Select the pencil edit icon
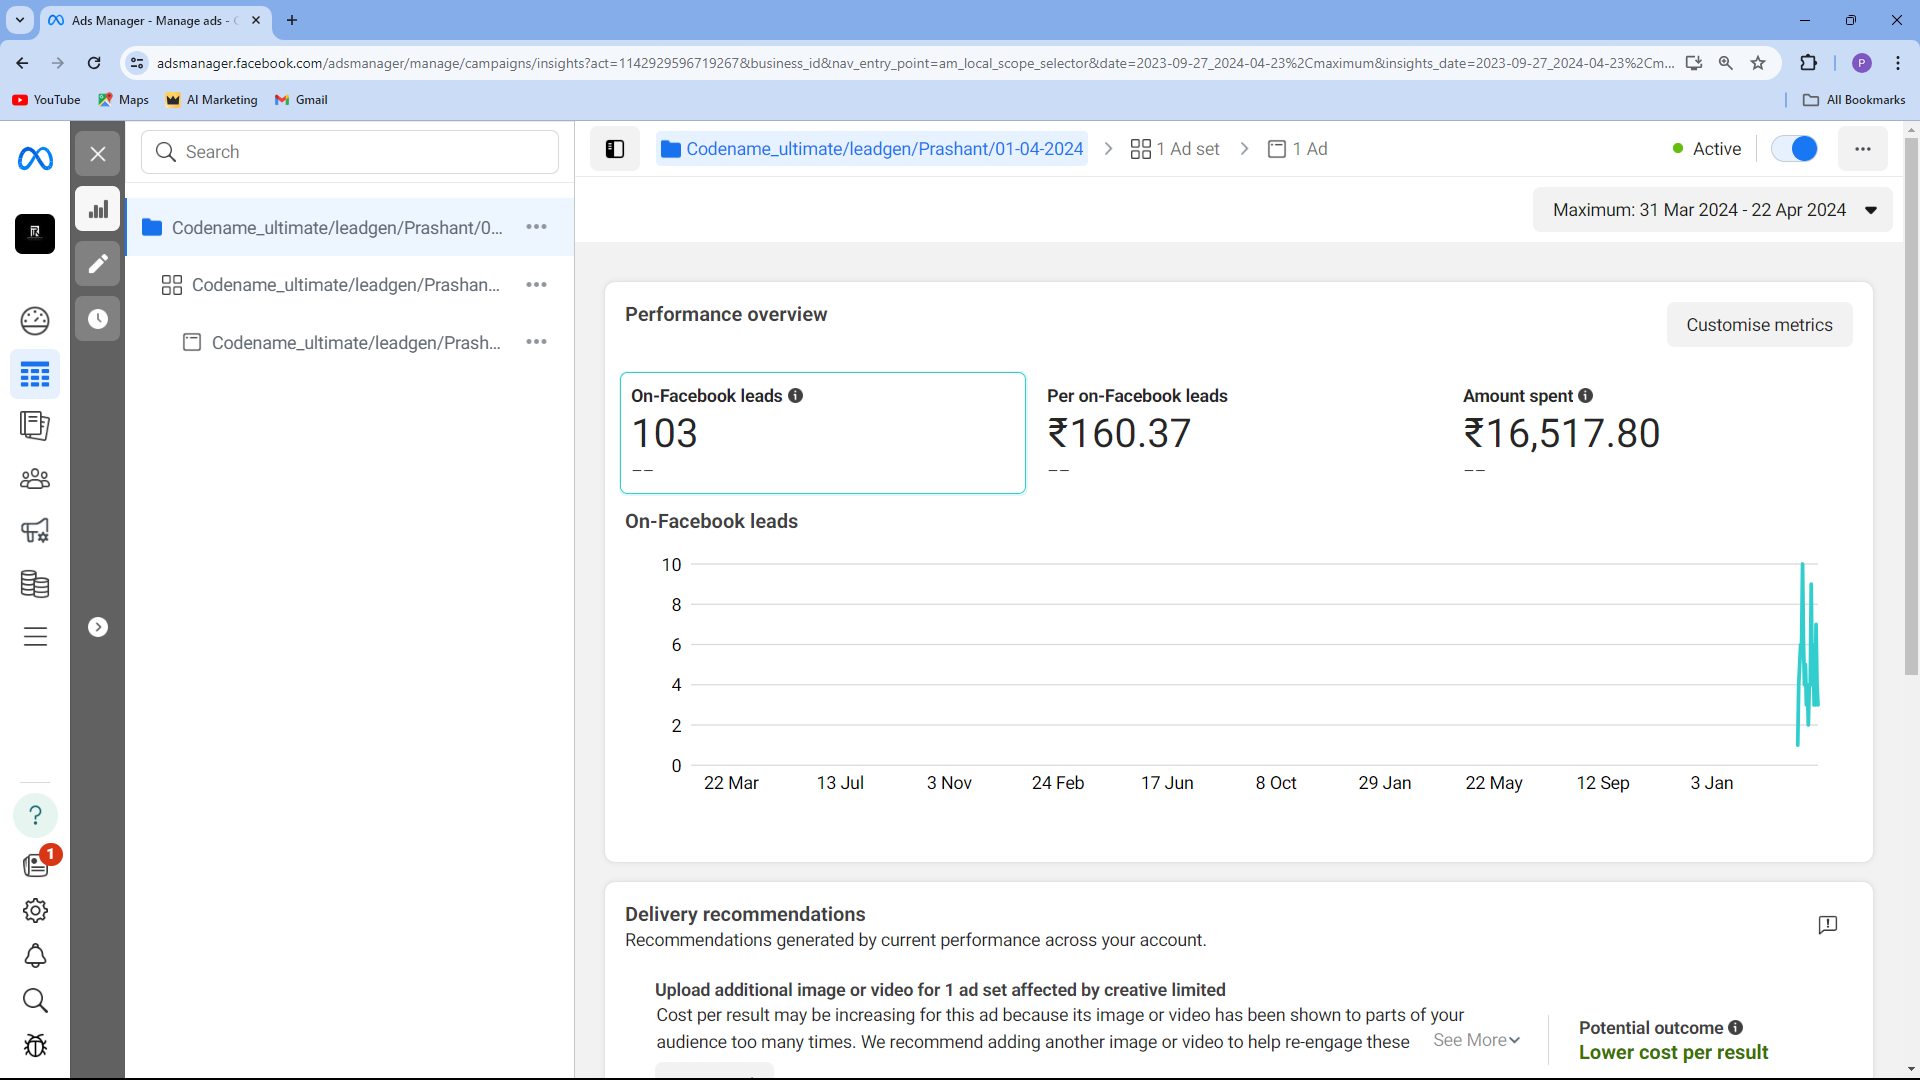1920x1080 pixels. 98,264
